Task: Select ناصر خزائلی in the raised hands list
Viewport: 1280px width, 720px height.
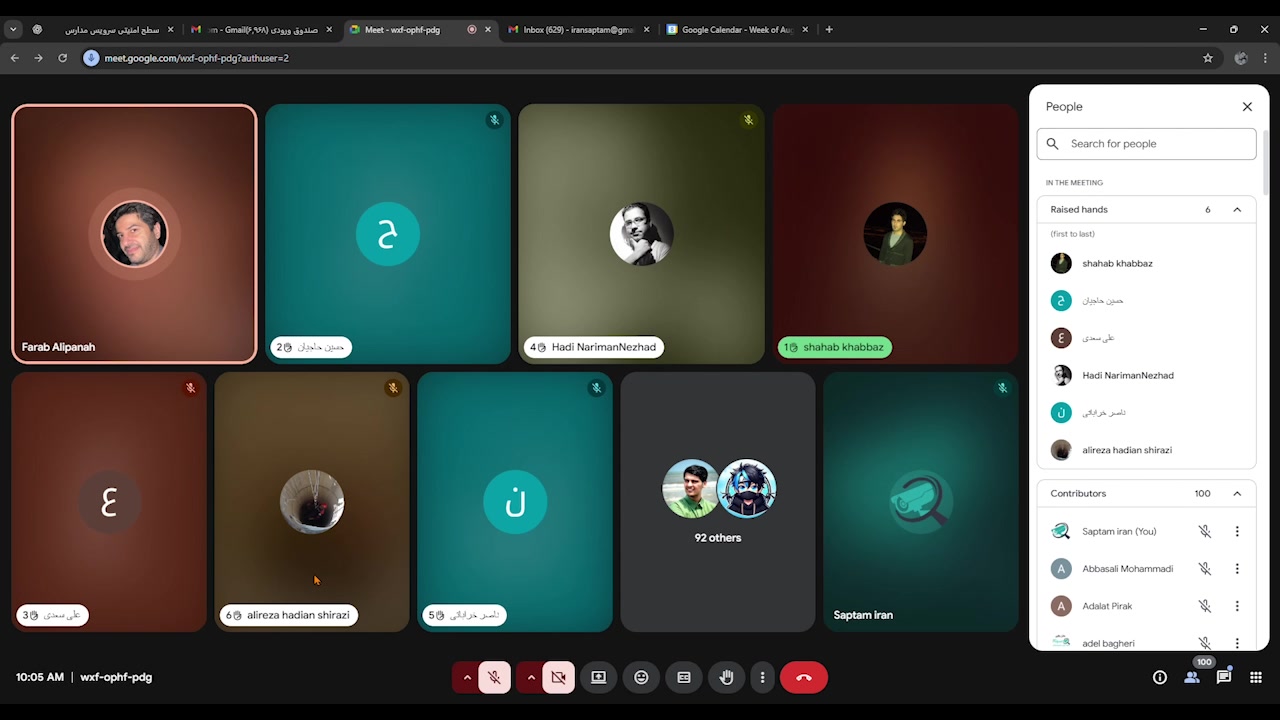Action: 1146,412
